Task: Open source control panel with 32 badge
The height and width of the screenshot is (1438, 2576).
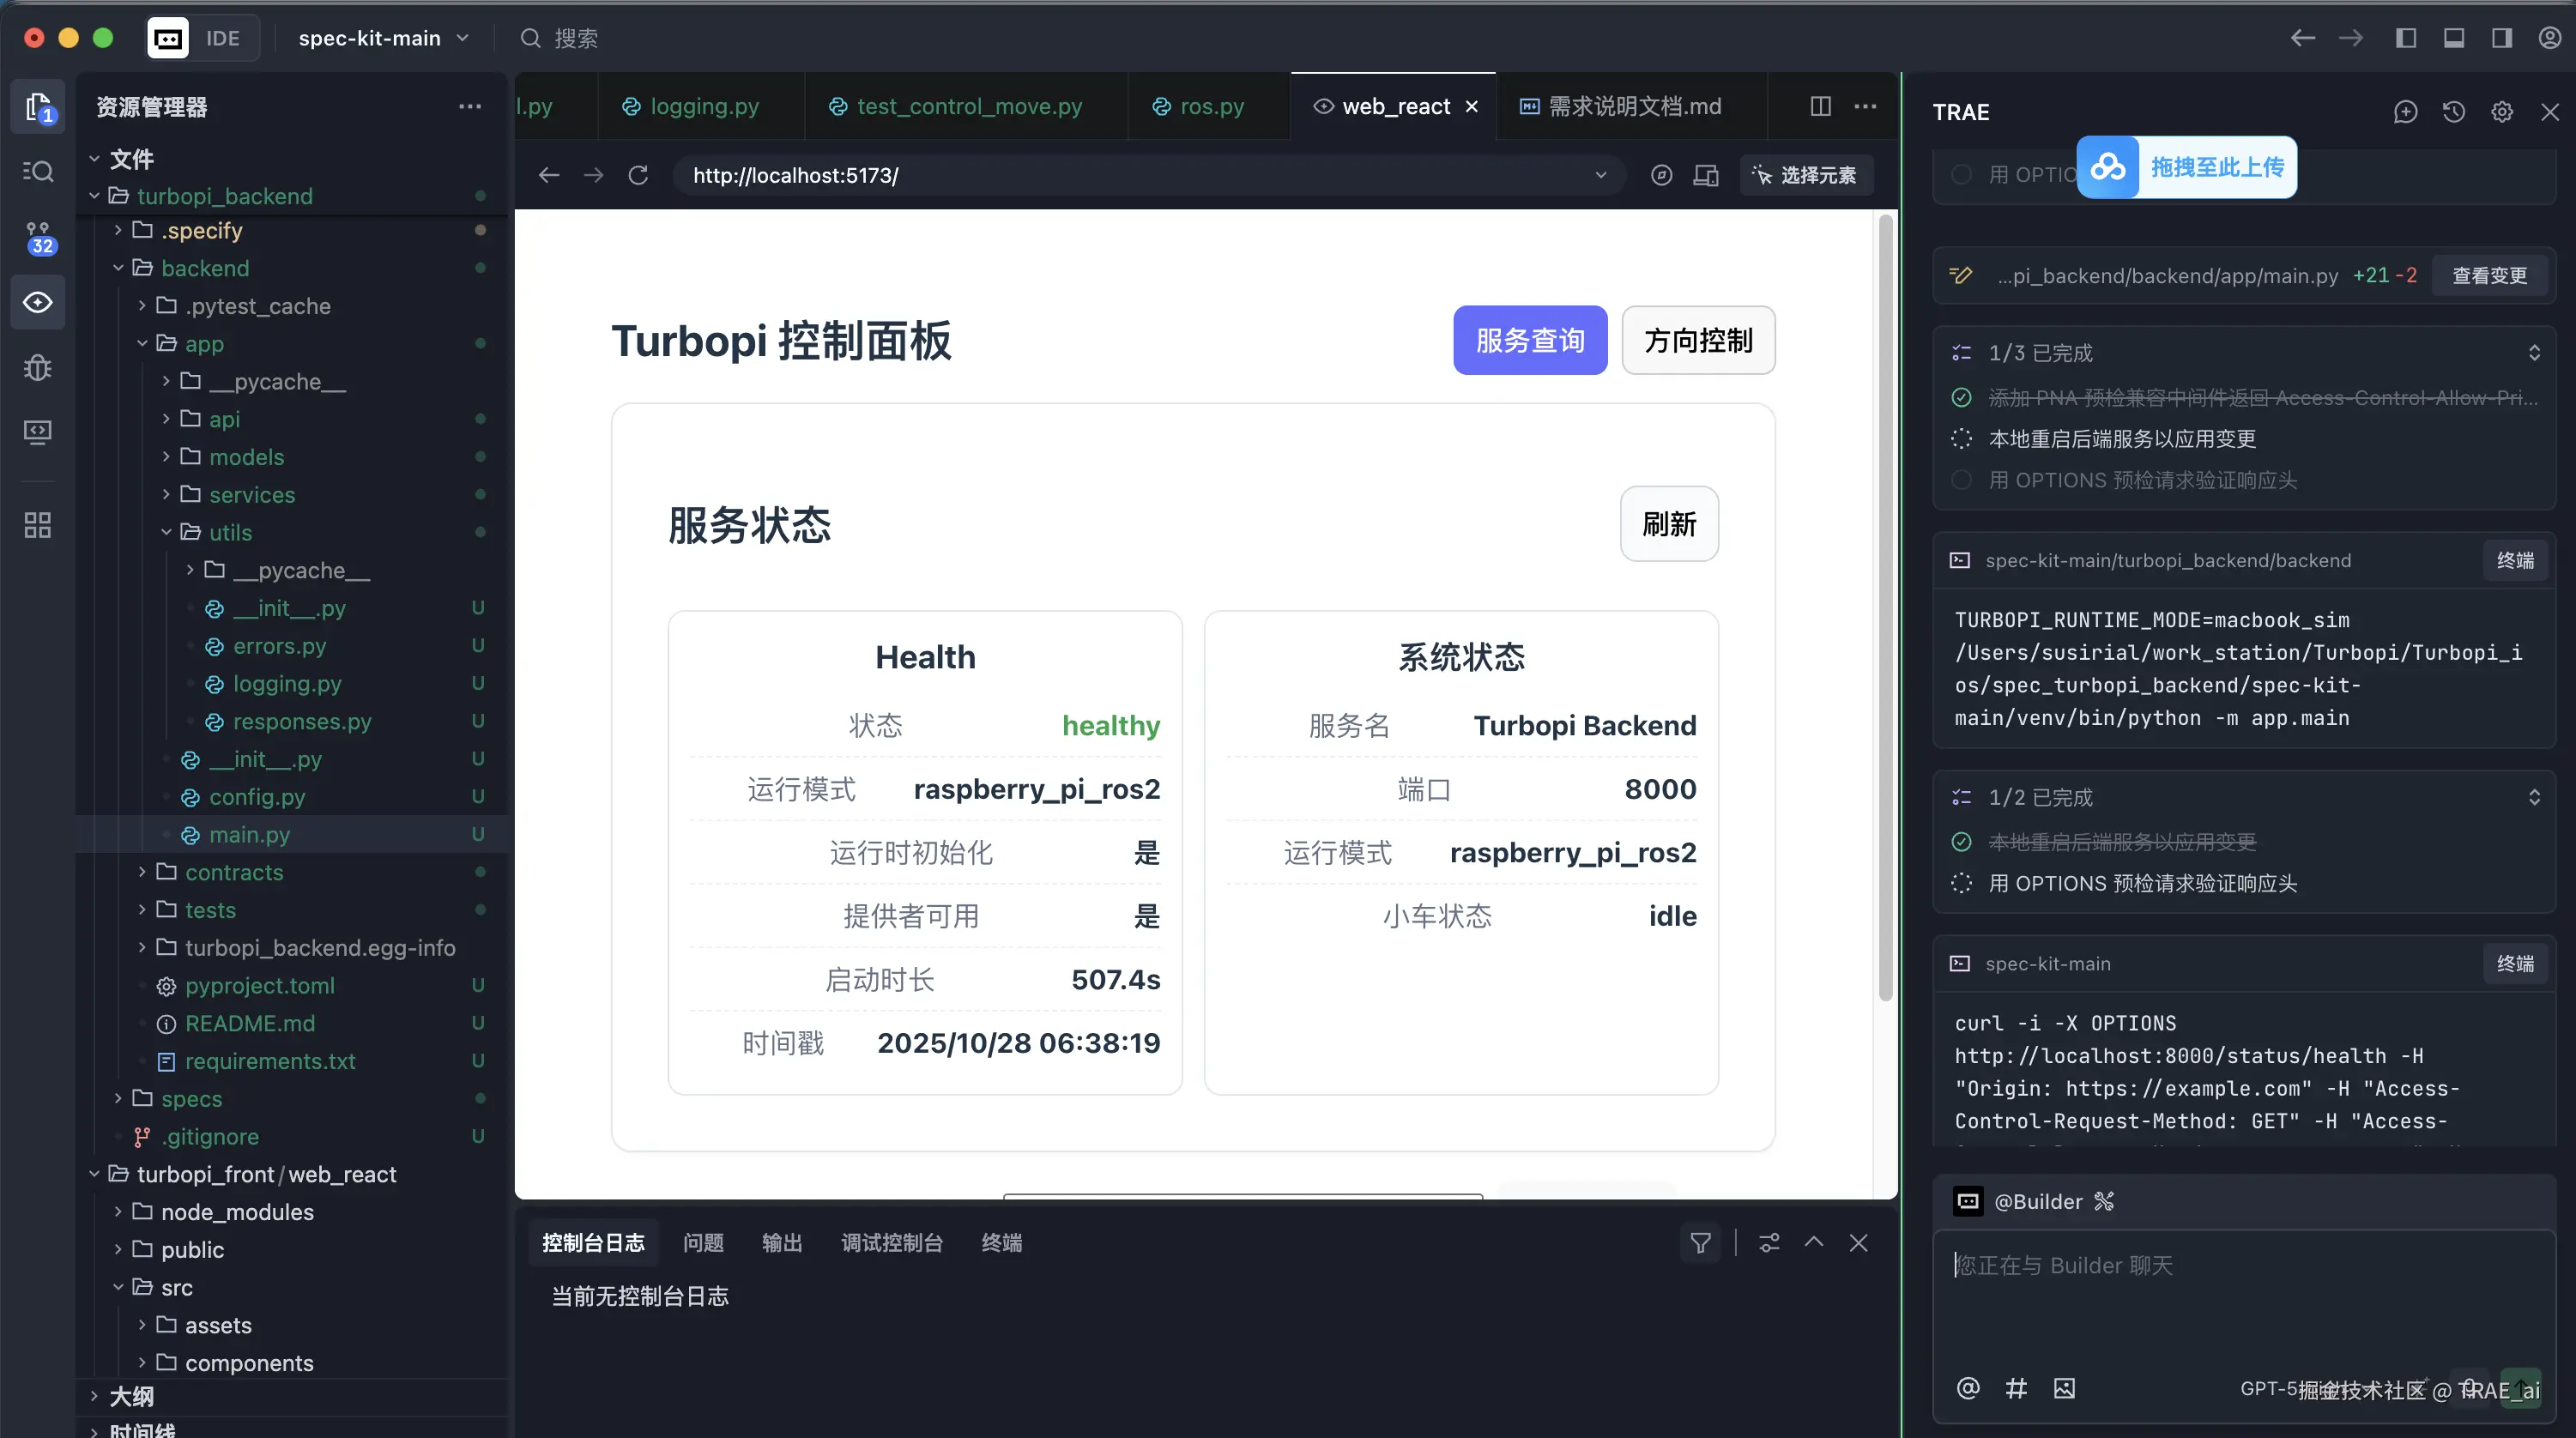Action: click(38, 238)
